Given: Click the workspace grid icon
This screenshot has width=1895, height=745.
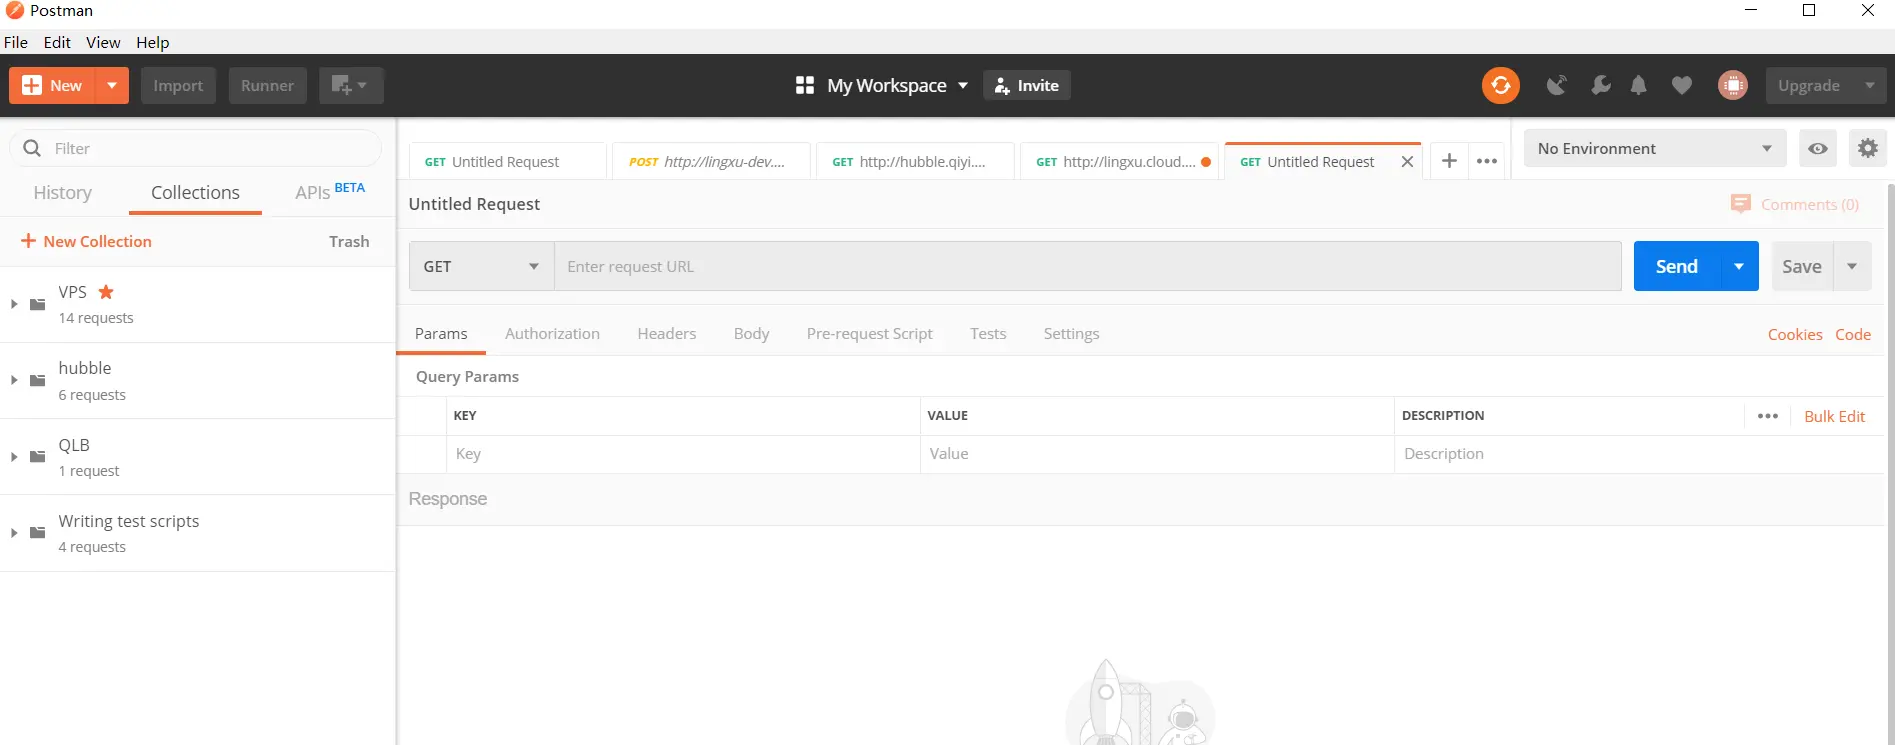Looking at the screenshot, I should (x=804, y=86).
